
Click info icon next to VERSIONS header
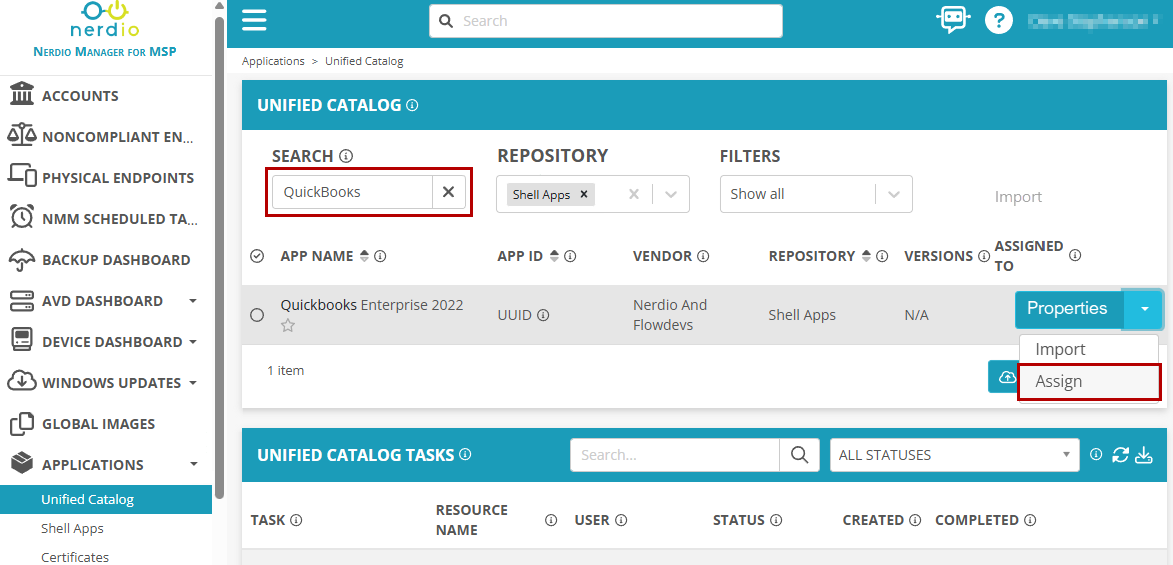pyautogui.click(x=984, y=256)
